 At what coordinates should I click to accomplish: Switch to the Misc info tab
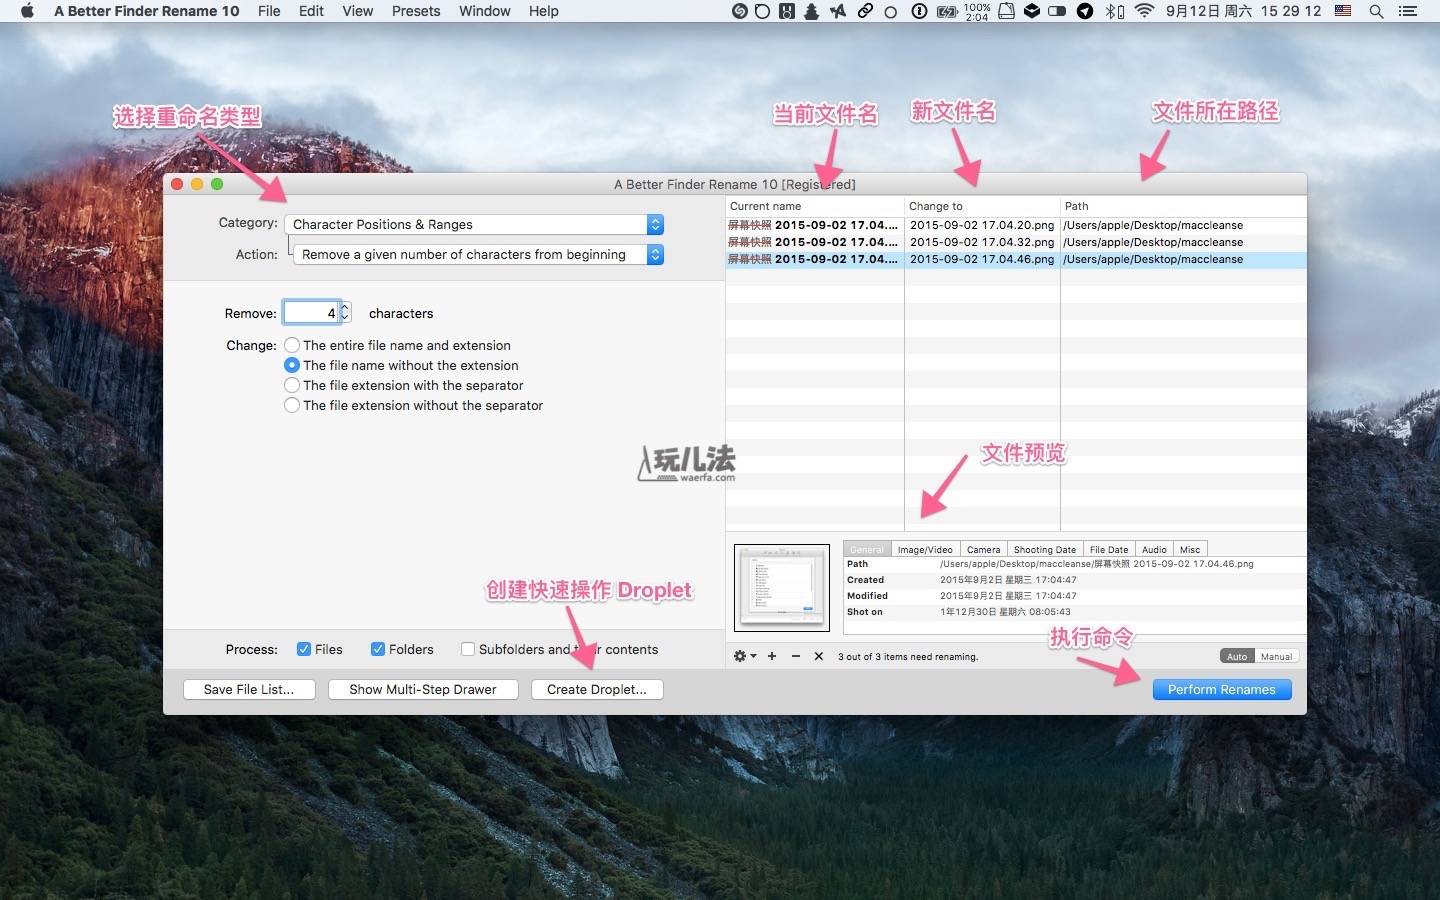1190,549
